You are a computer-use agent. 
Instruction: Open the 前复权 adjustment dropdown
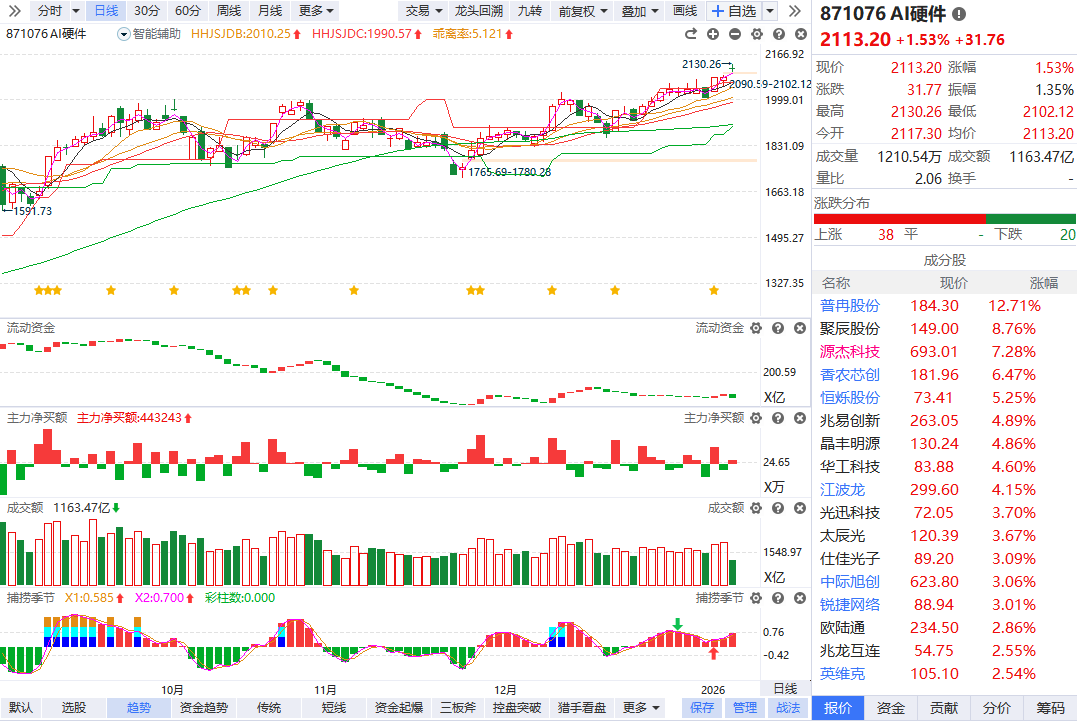coord(581,11)
